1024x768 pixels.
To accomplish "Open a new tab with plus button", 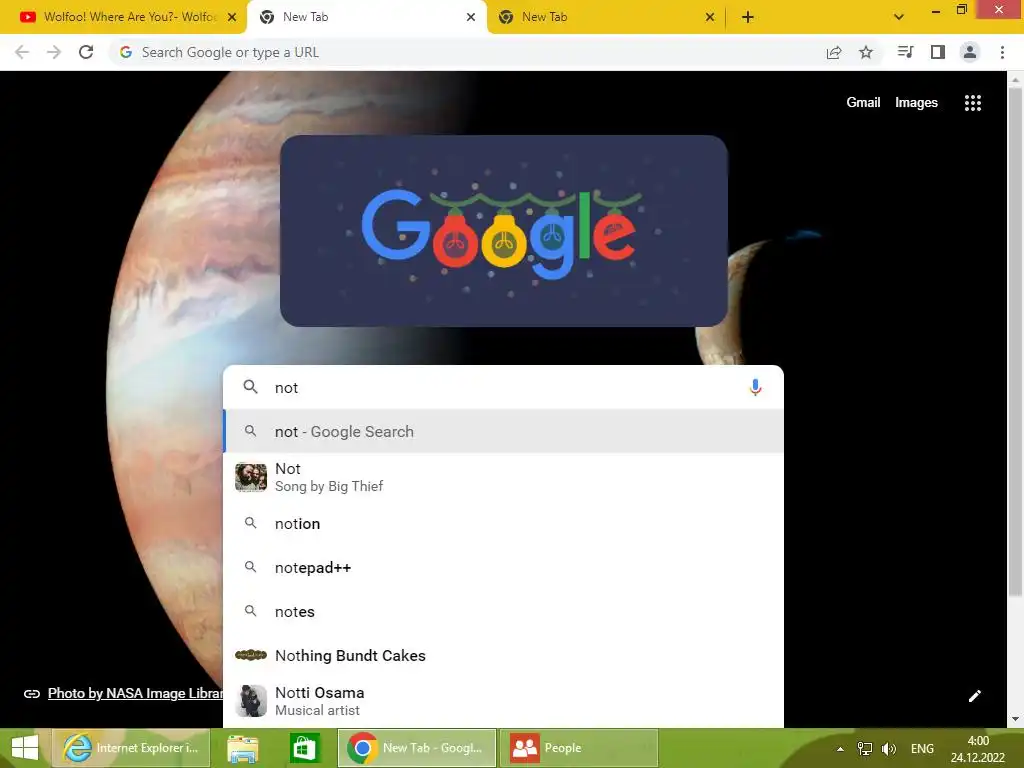I will point(748,17).
